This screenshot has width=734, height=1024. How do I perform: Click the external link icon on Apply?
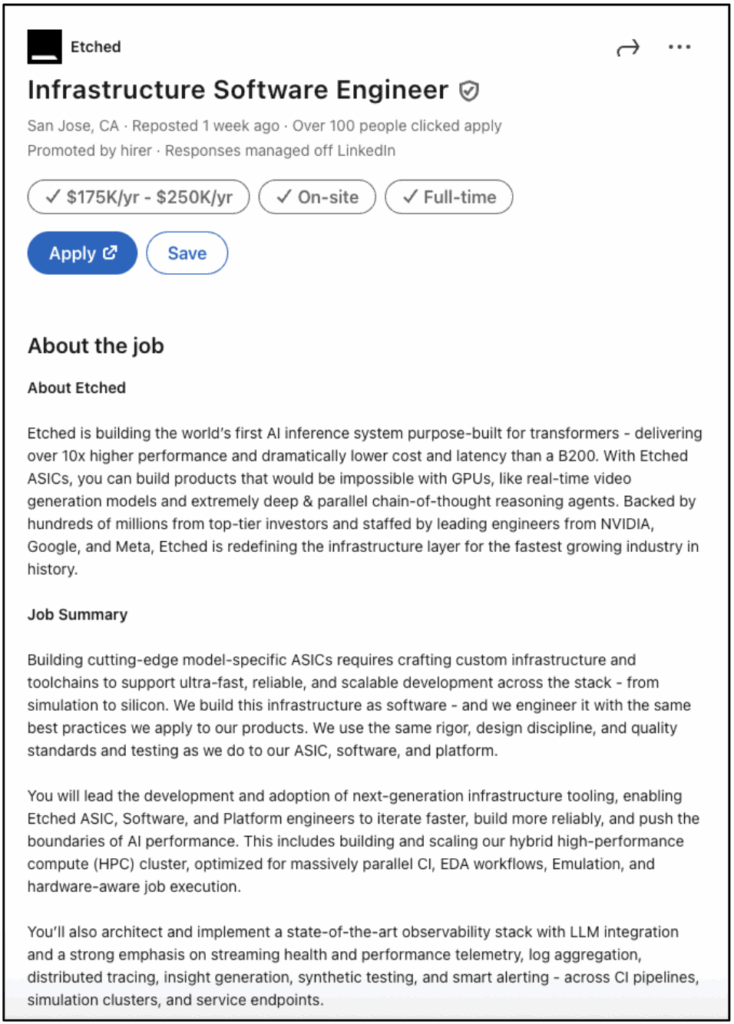point(110,253)
